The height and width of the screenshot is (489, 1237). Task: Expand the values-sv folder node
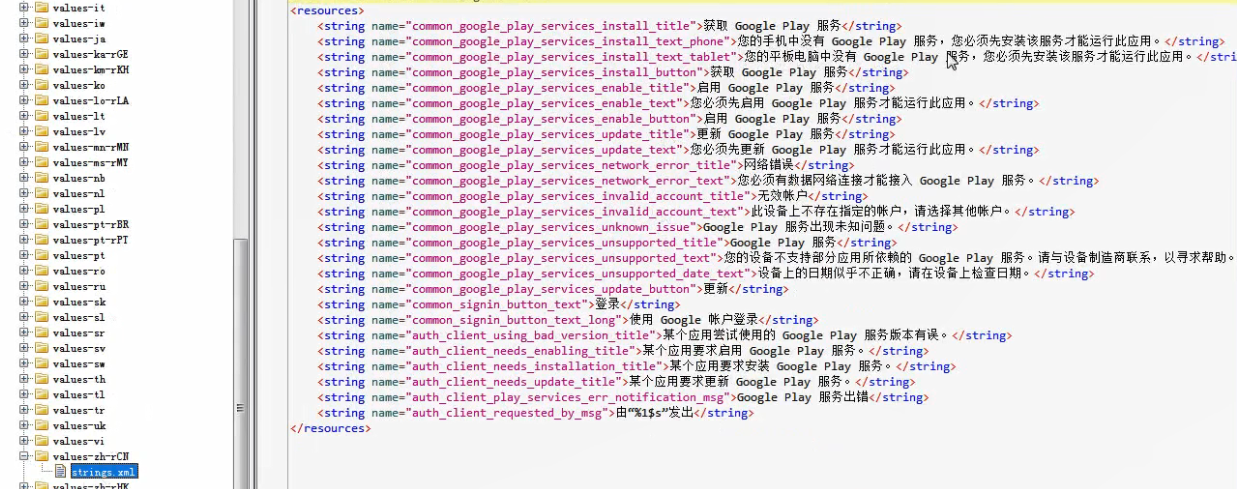[24, 349]
